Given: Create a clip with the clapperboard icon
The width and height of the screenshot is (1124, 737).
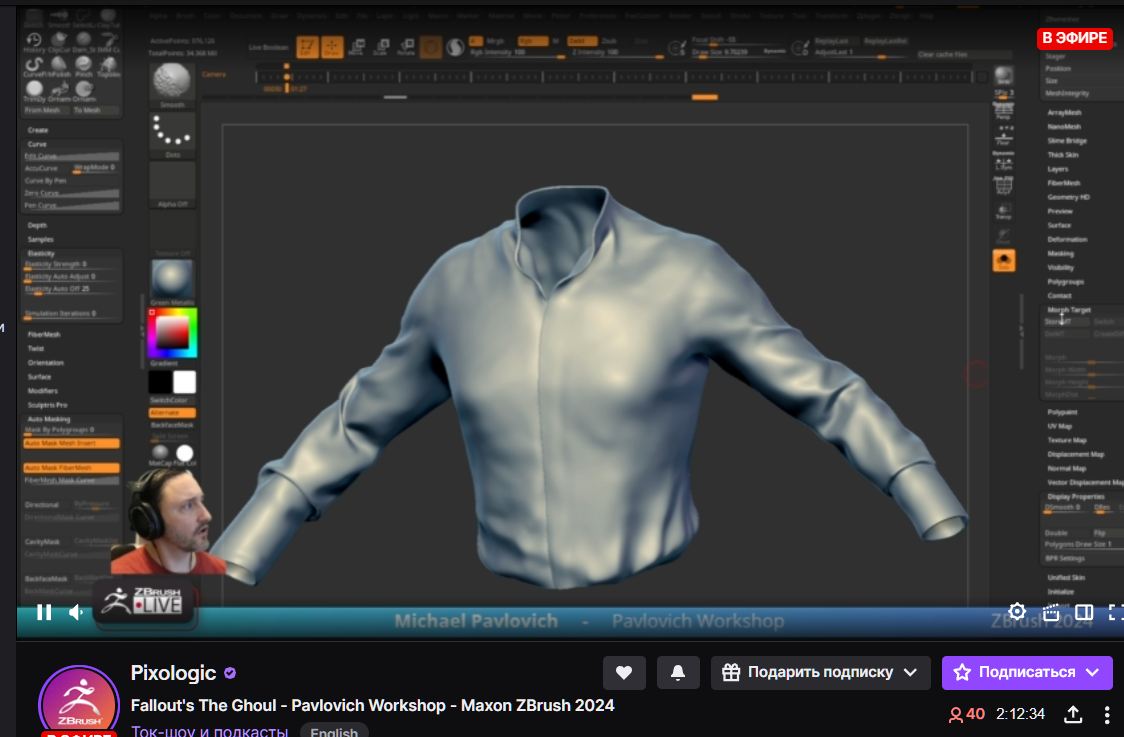Looking at the screenshot, I should click(1050, 612).
